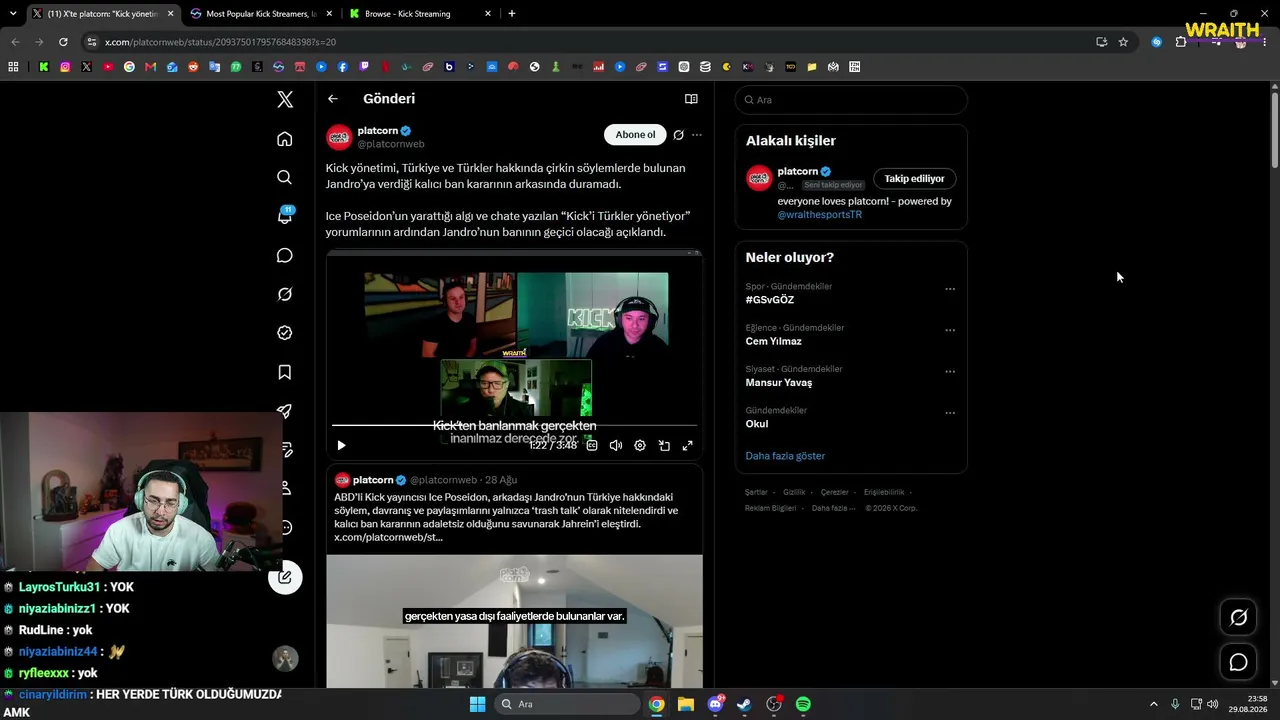1280x720 pixels.
Task: Mute the video sound
Action: click(x=616, y=446)
